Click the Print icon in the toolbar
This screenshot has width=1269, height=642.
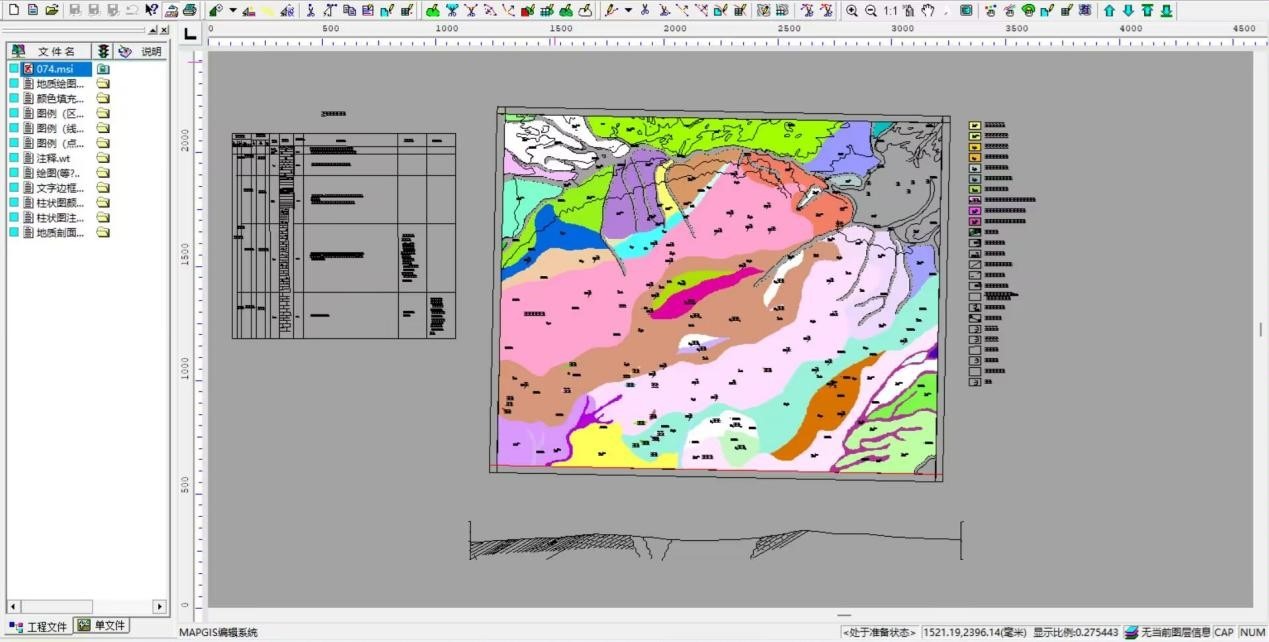(x=189, y=10)
